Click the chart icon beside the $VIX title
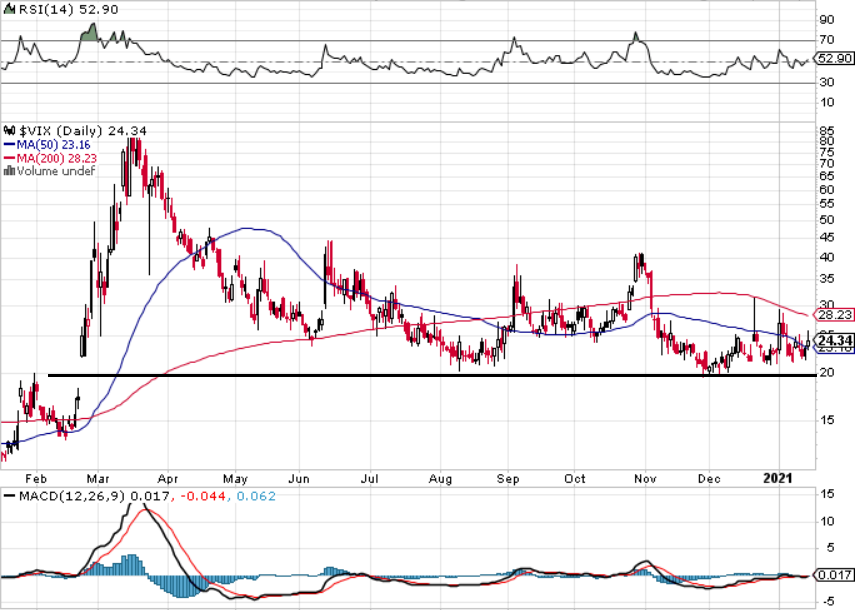Image resolution: width=866 pixels, height=610 pixels. (x=10, y=131)
